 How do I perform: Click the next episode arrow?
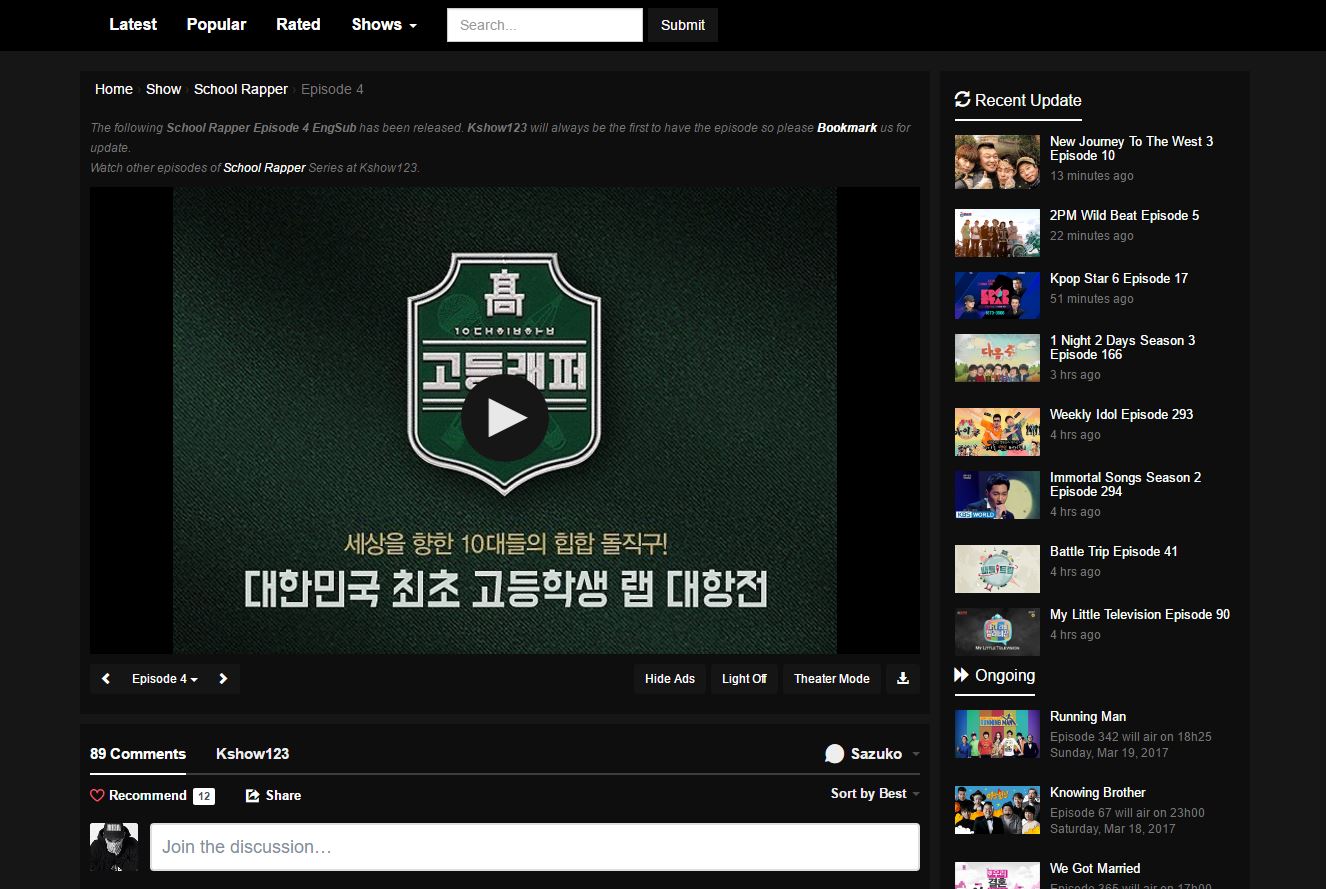coord(222,678)
